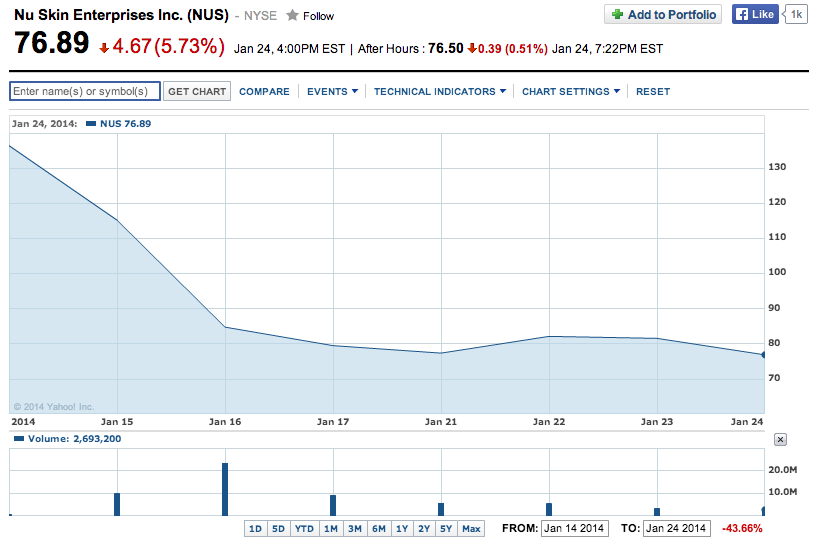This screenshot has height=537, width=814.
Task: Click the Jan 15 volume bar
Action: 117,504
